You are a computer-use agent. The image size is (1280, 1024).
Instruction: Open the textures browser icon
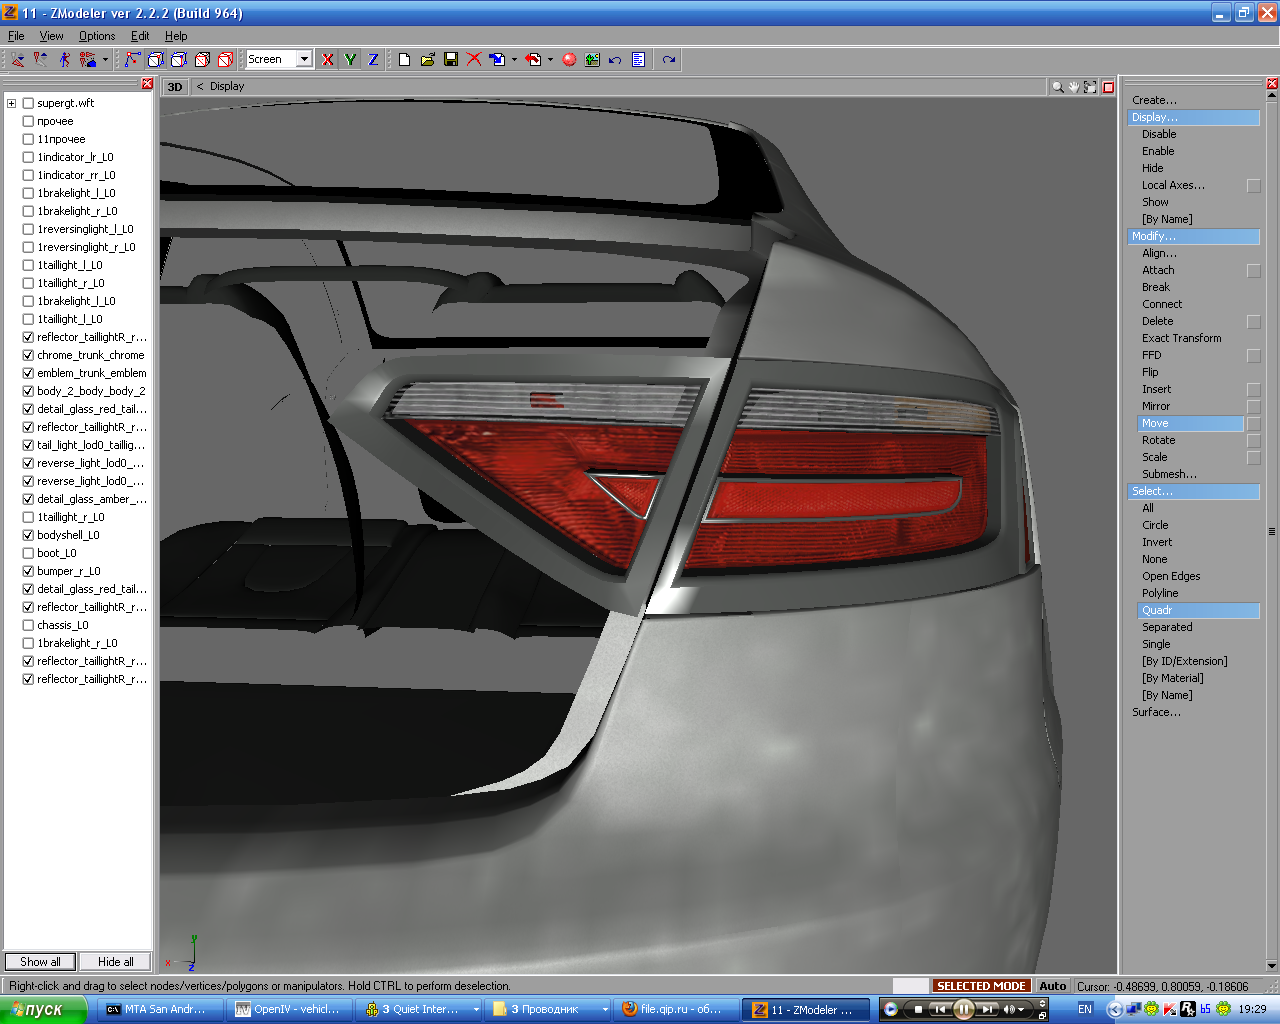coord(592,60)
